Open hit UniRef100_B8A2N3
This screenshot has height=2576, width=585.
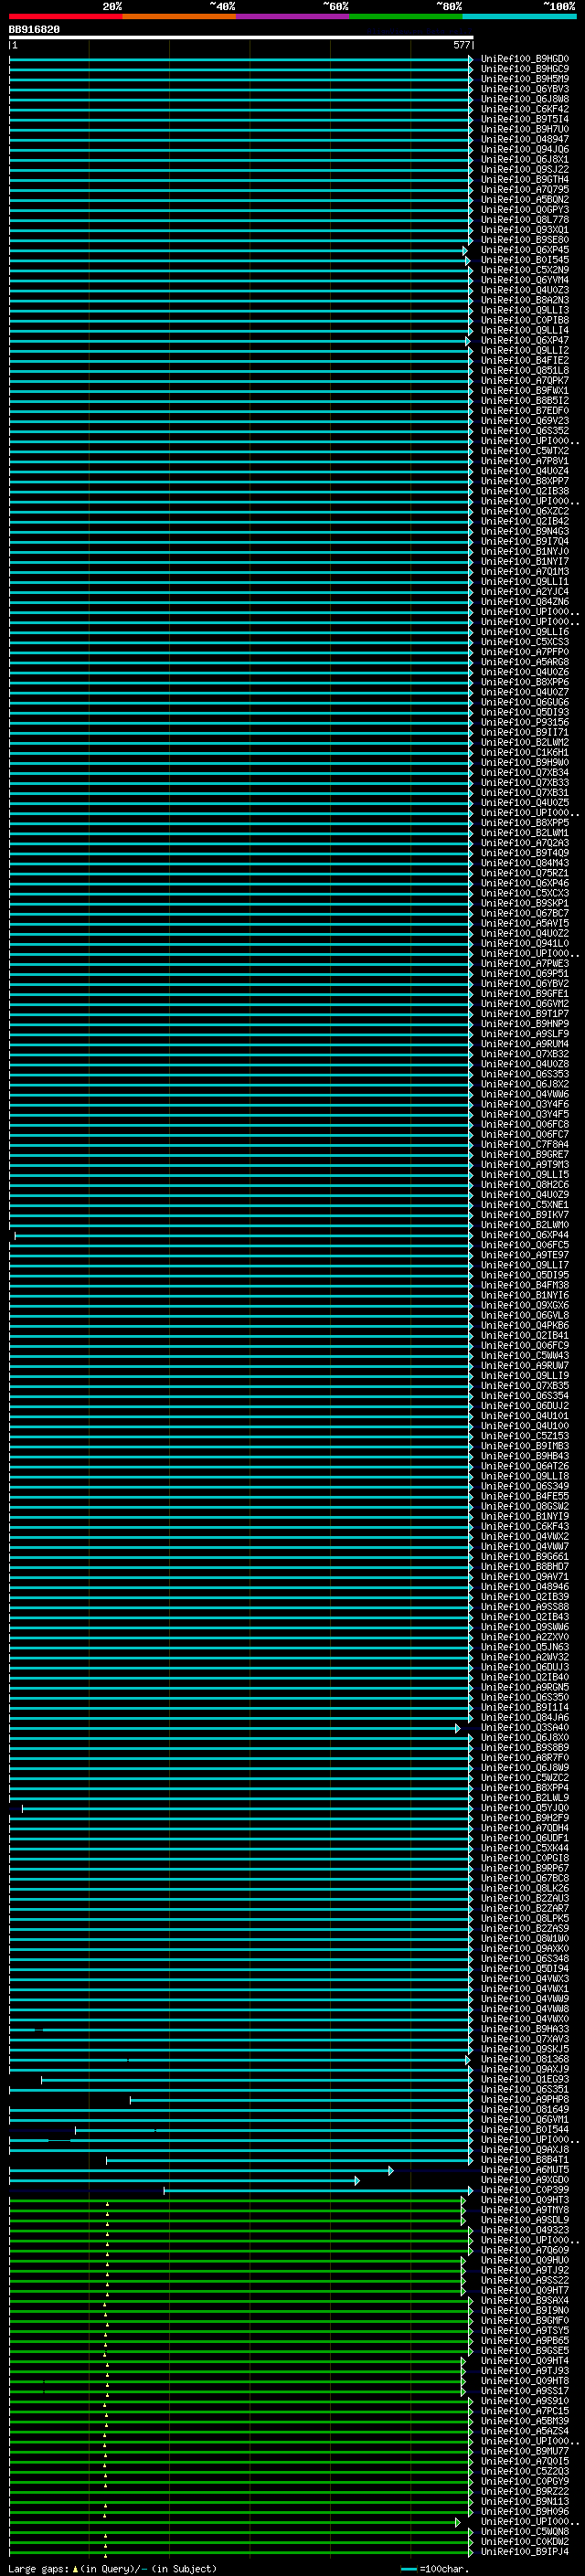[525, 300]
